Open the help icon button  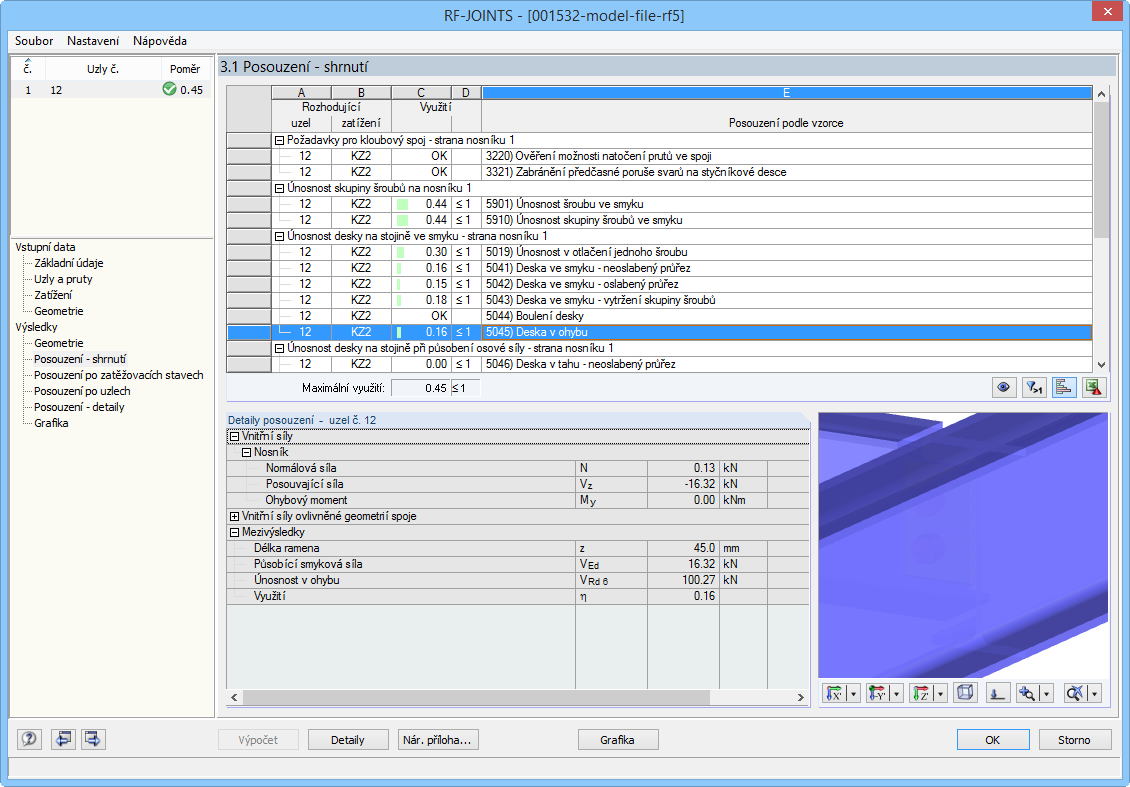click(30, 739)
